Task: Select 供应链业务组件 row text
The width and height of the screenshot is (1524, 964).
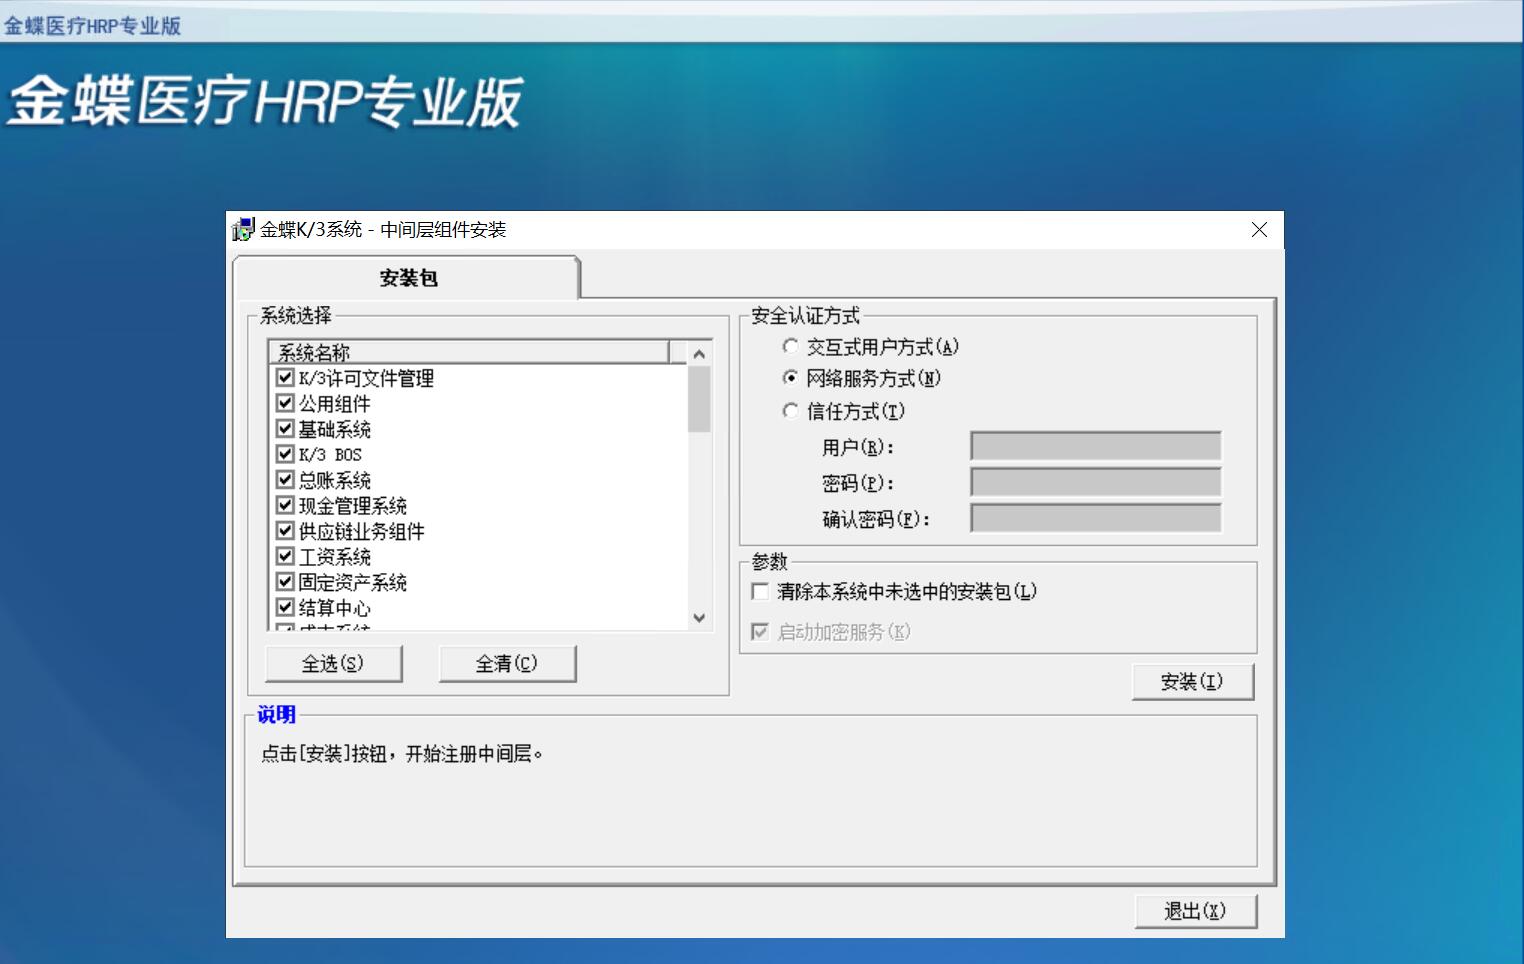Action: click(362, 531)
